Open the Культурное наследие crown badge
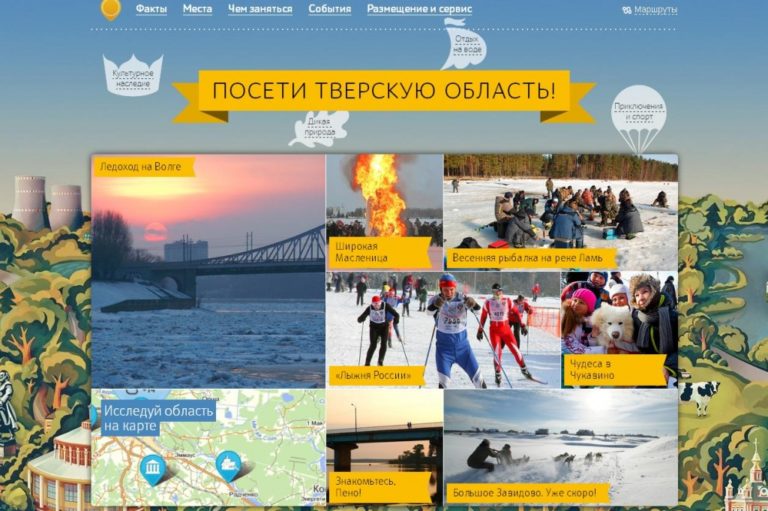This screenshot has height=511, width=768. pyautogui.click(x=132, y=75)
